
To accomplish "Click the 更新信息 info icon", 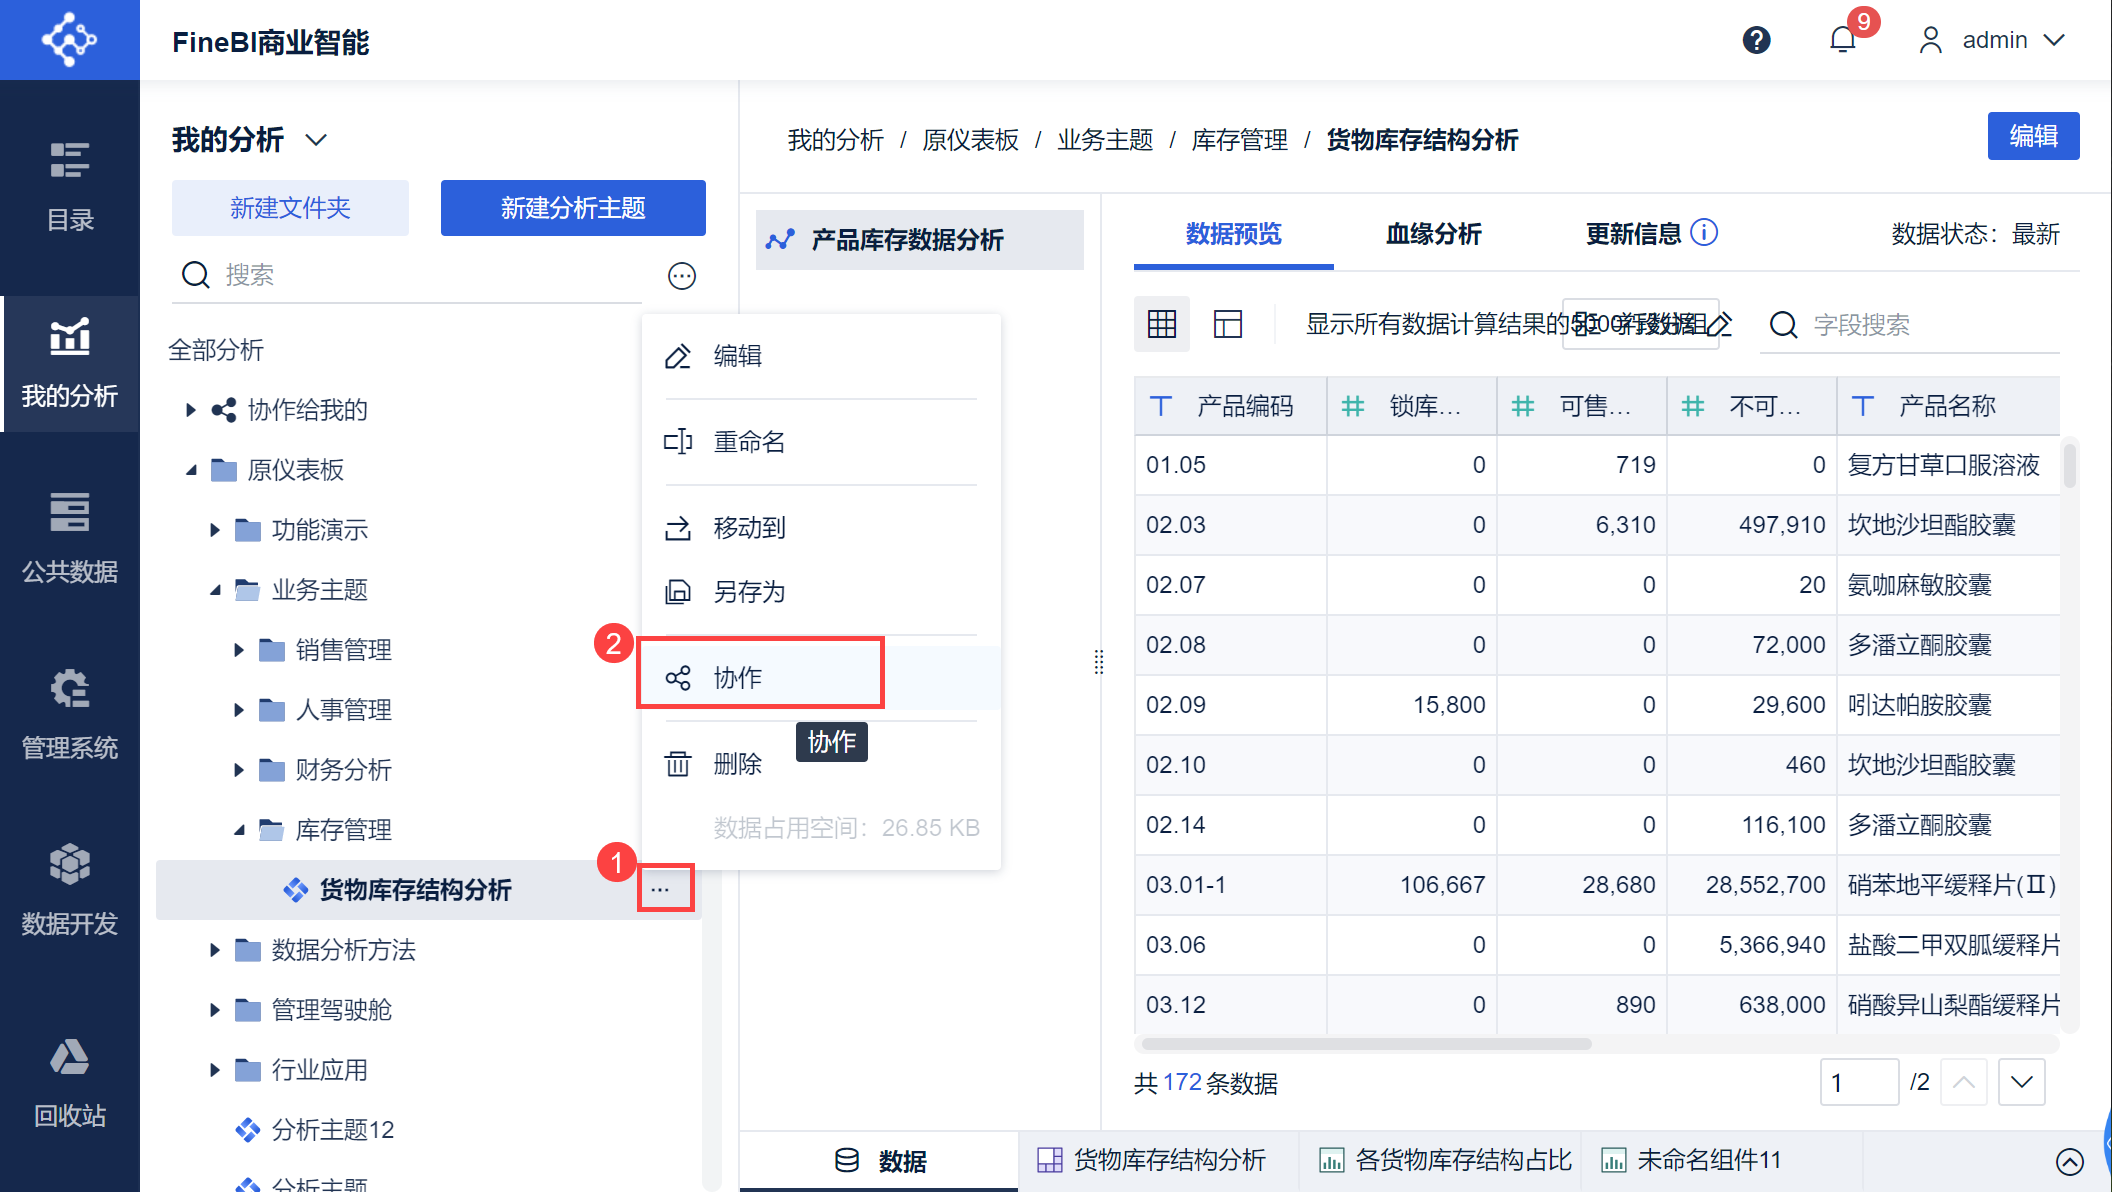I will [1704, 233].
